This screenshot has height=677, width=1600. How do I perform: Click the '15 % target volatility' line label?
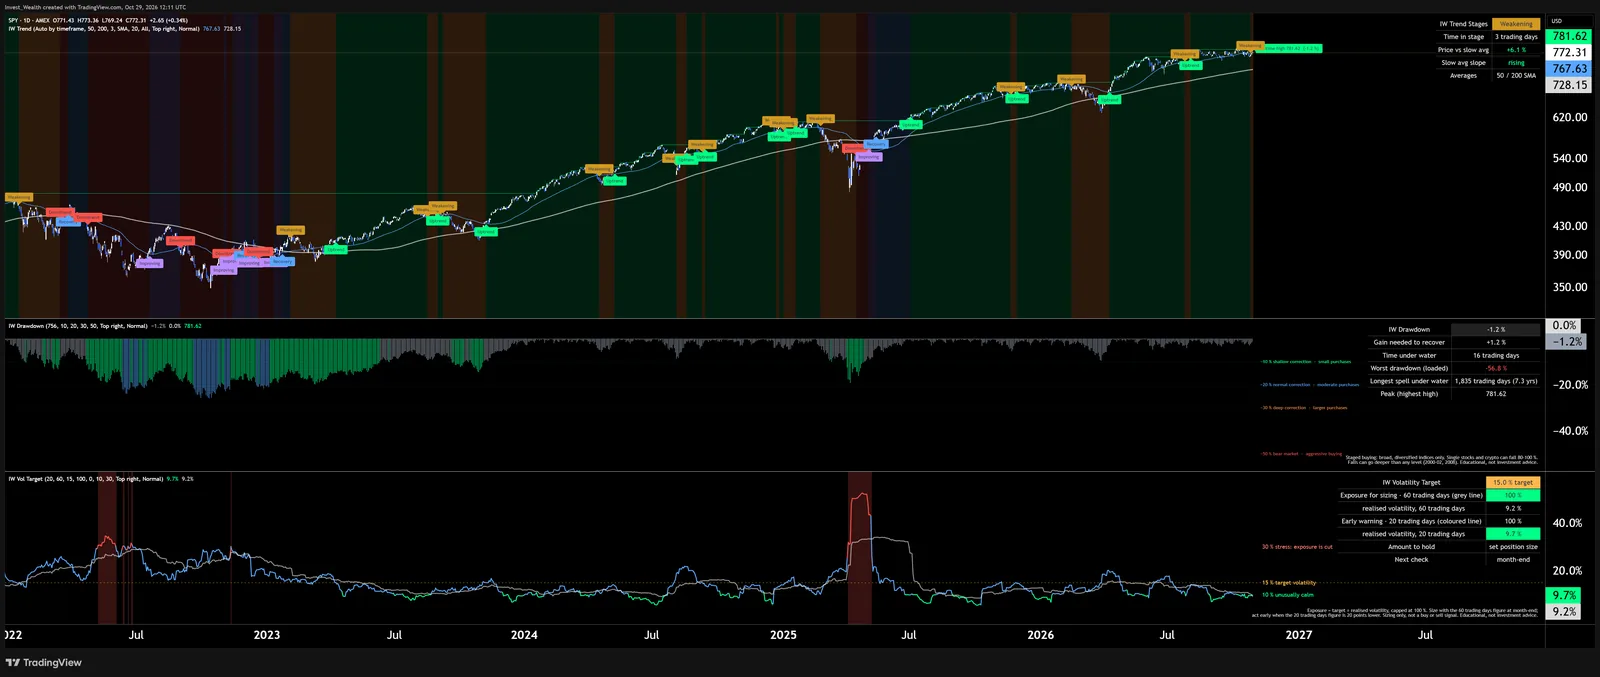coord(1289,583)
